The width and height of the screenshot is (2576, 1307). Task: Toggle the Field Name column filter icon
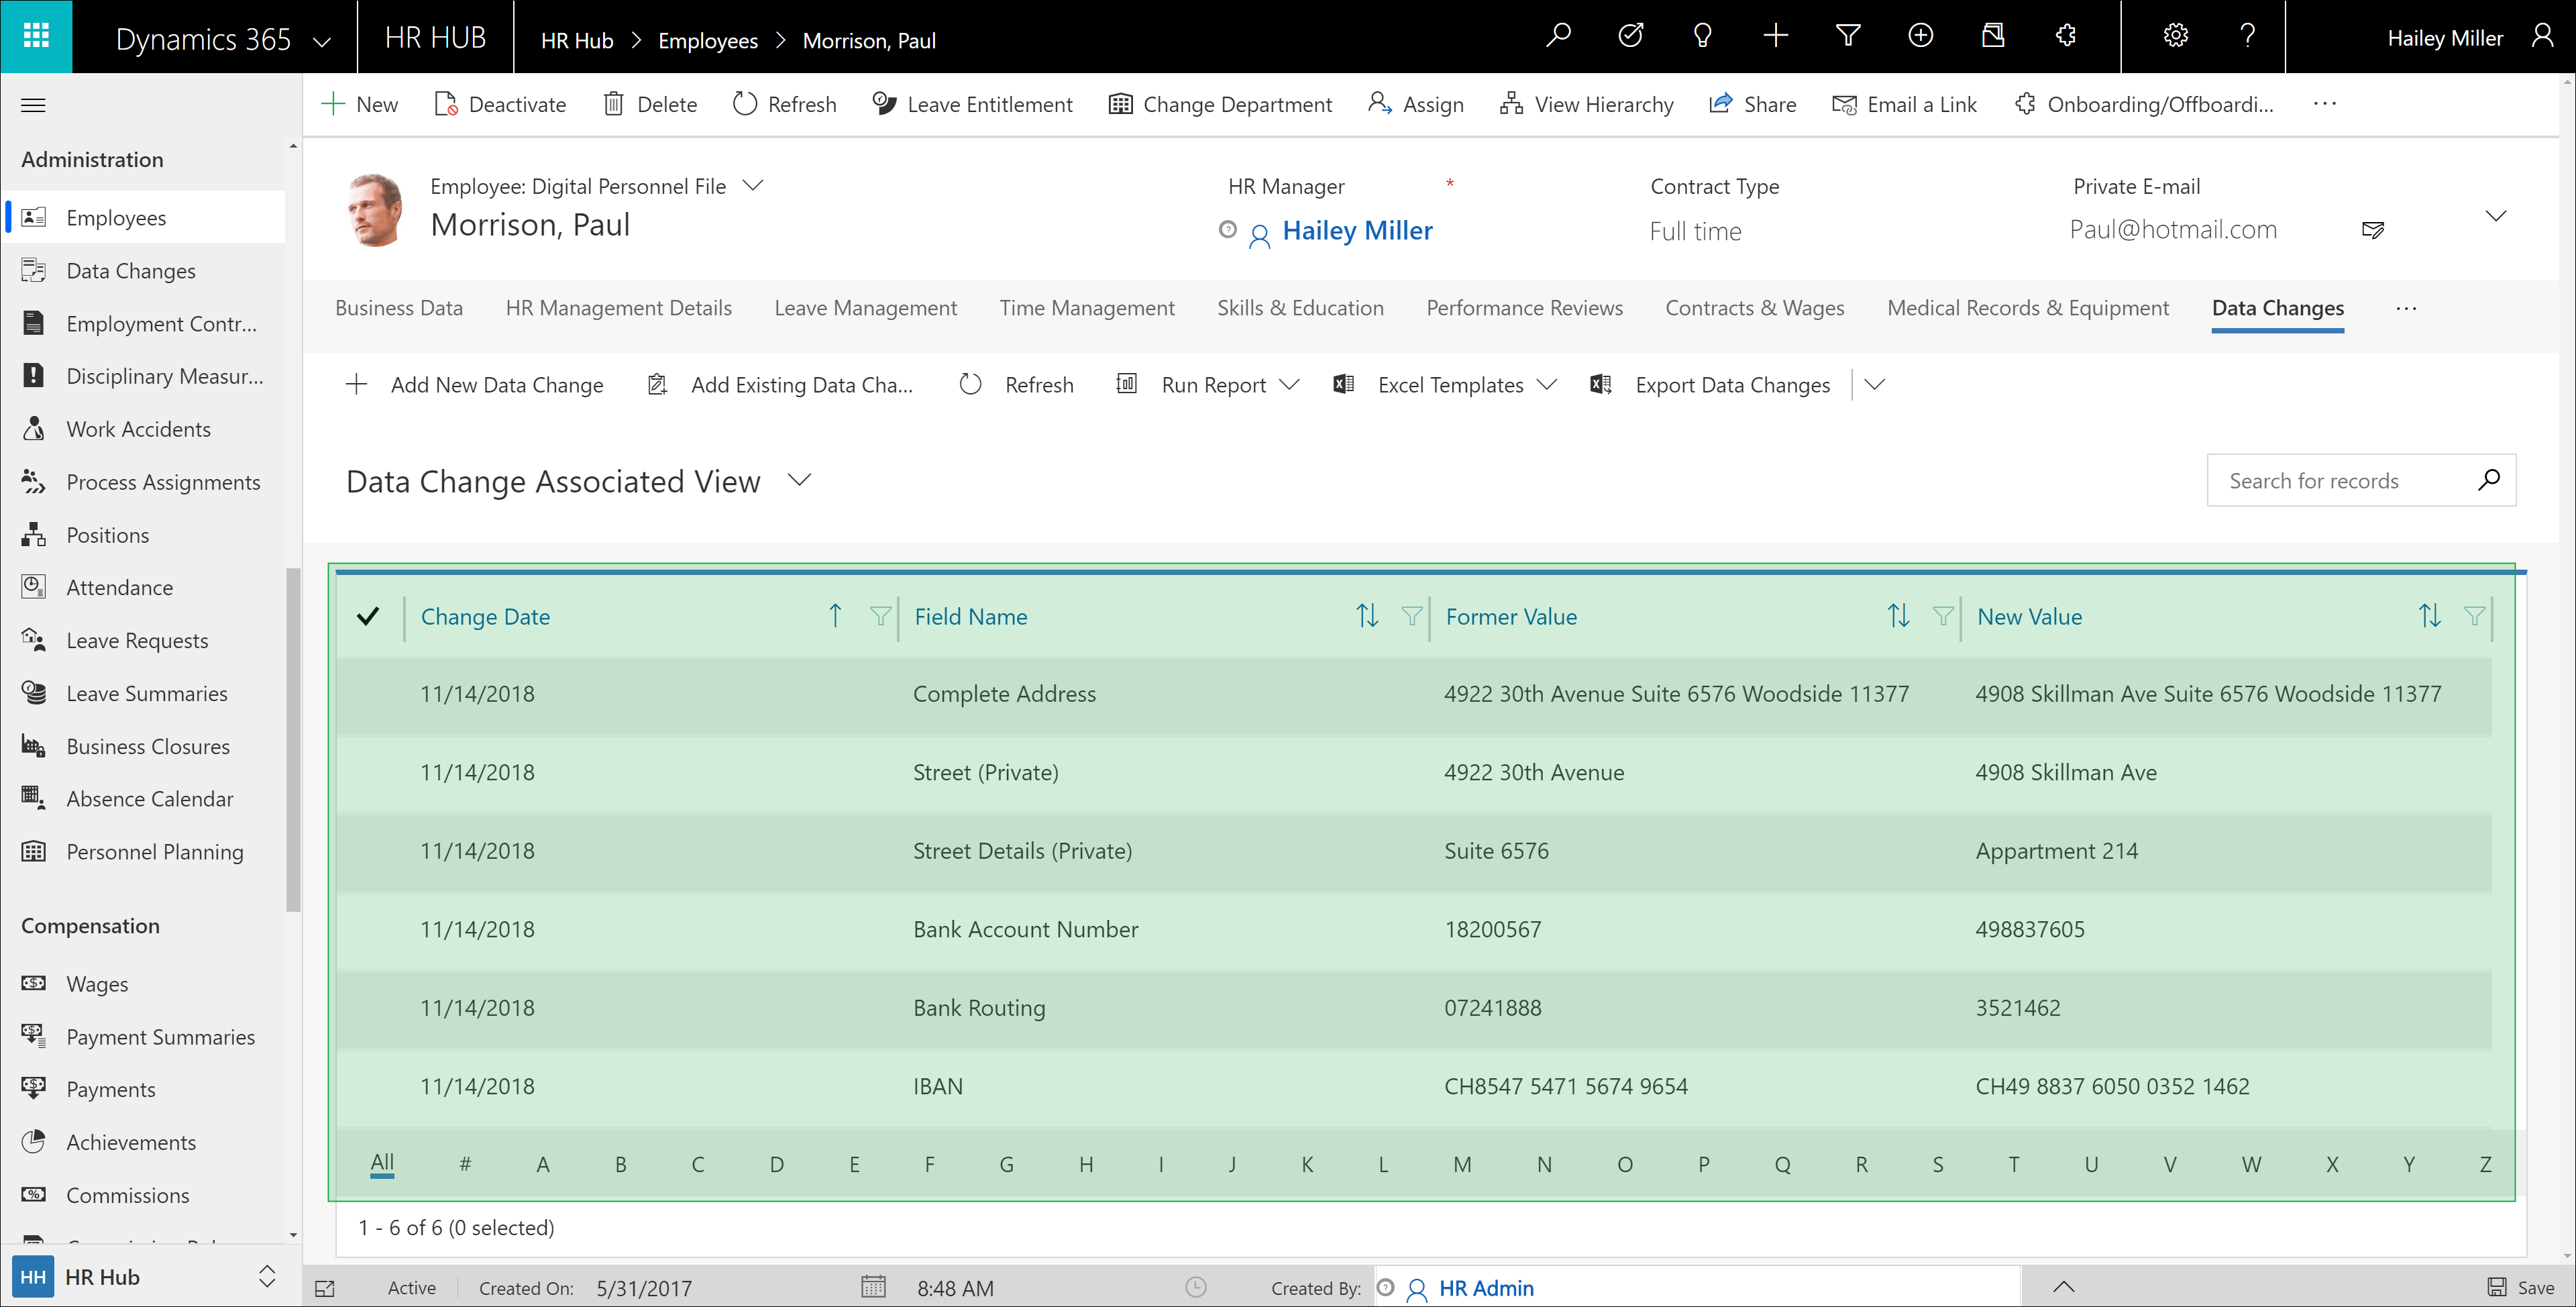[x=1411, y=616]
